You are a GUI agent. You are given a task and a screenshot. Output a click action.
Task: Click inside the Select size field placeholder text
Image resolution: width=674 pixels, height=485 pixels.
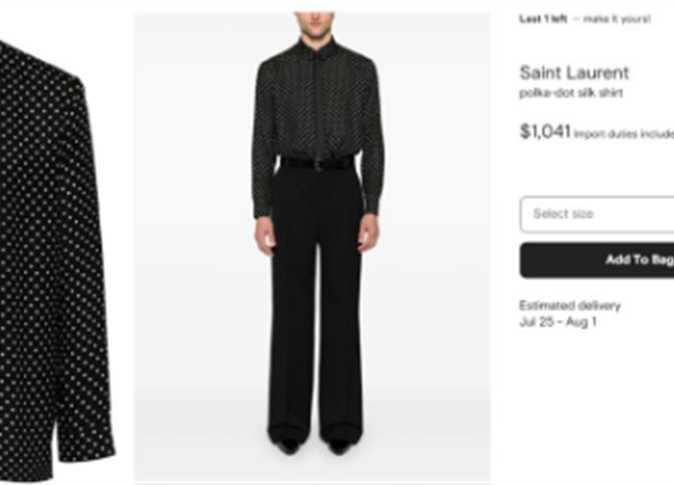click(563, 214)
